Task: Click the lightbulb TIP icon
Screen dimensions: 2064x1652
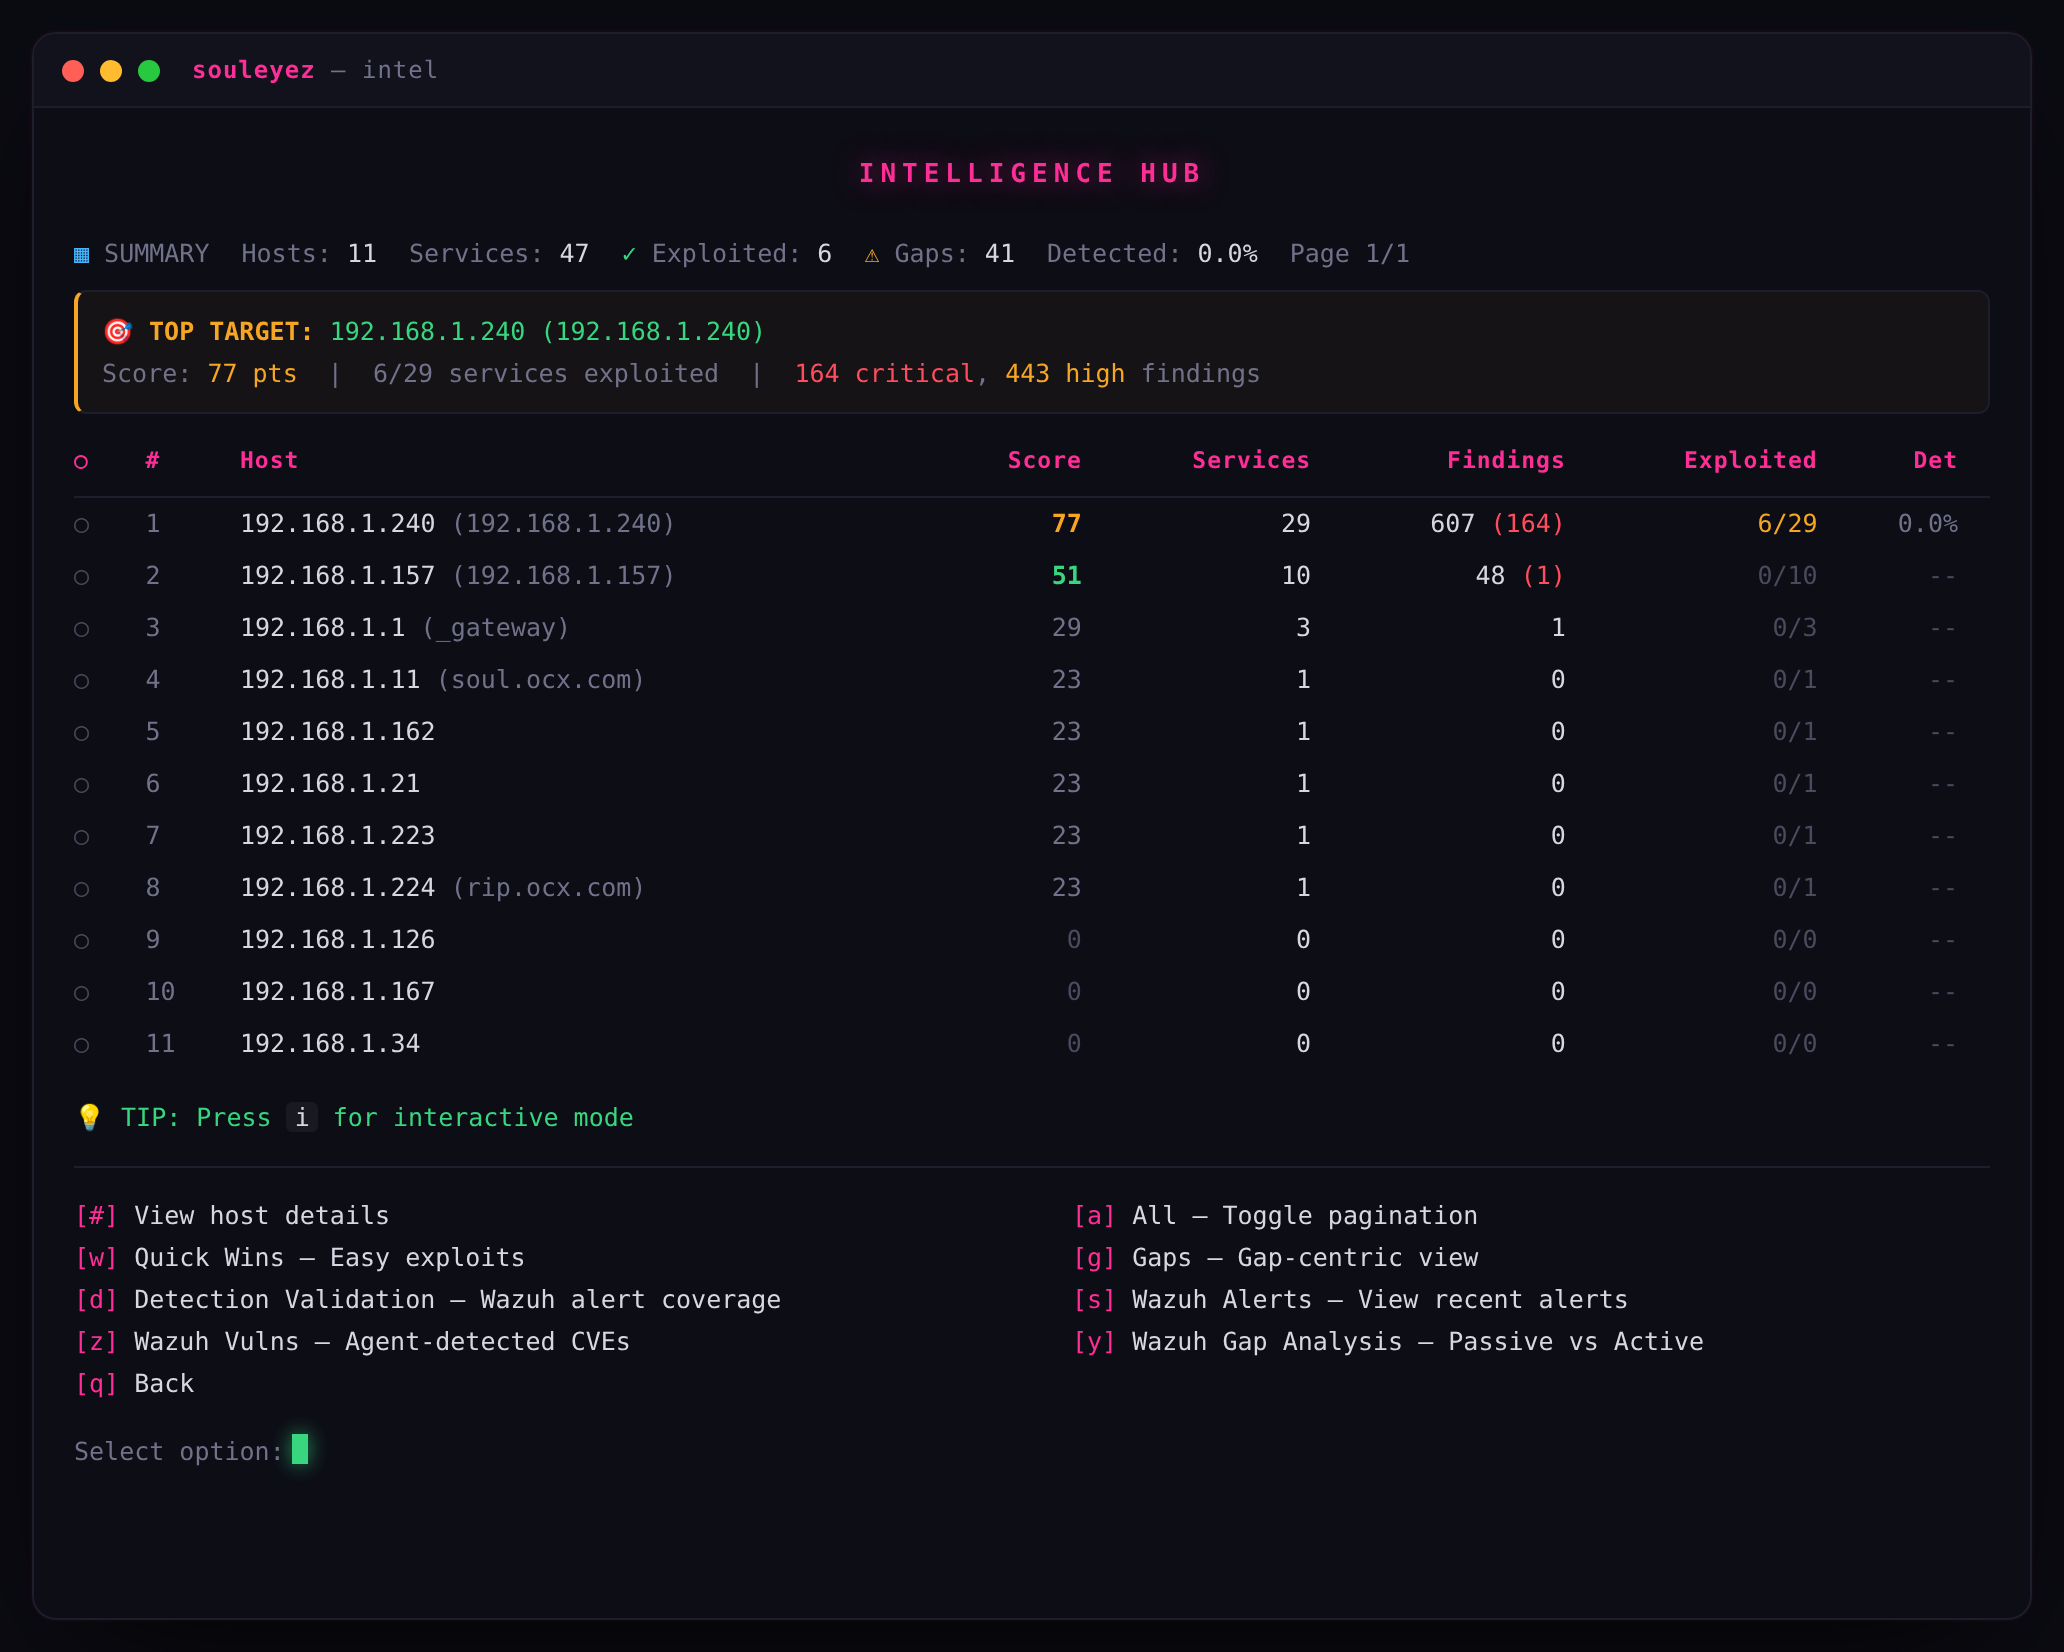Action: 89,1117
